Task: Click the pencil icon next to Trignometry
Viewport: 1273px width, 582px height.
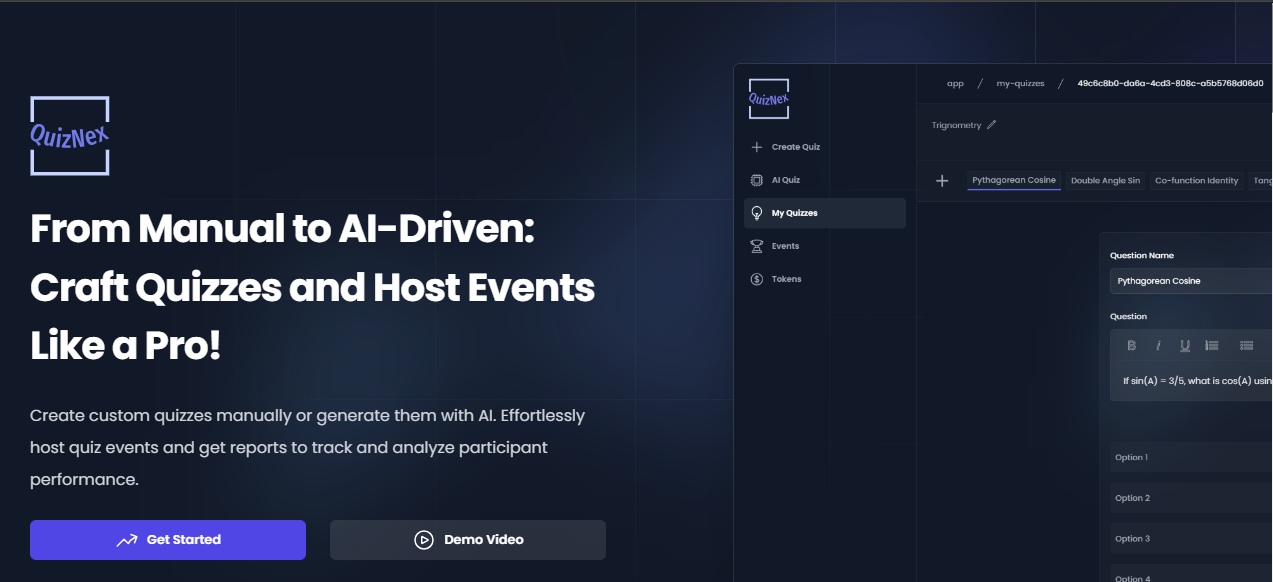Action: [x=992, y=125]
